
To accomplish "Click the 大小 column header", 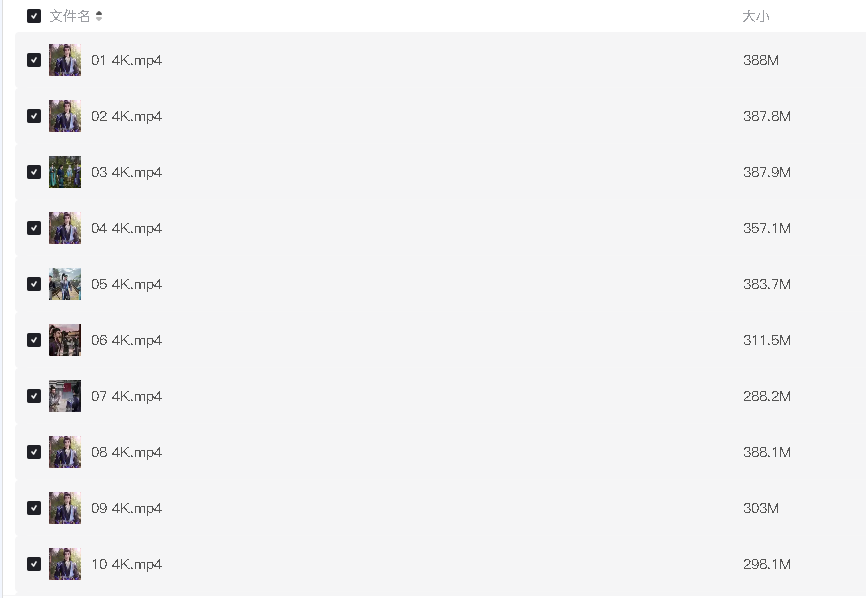I will pos(756,16).
